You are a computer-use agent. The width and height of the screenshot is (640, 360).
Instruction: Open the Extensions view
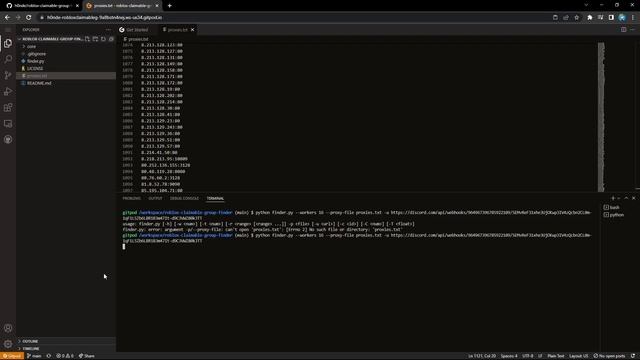tap(8, 107)
